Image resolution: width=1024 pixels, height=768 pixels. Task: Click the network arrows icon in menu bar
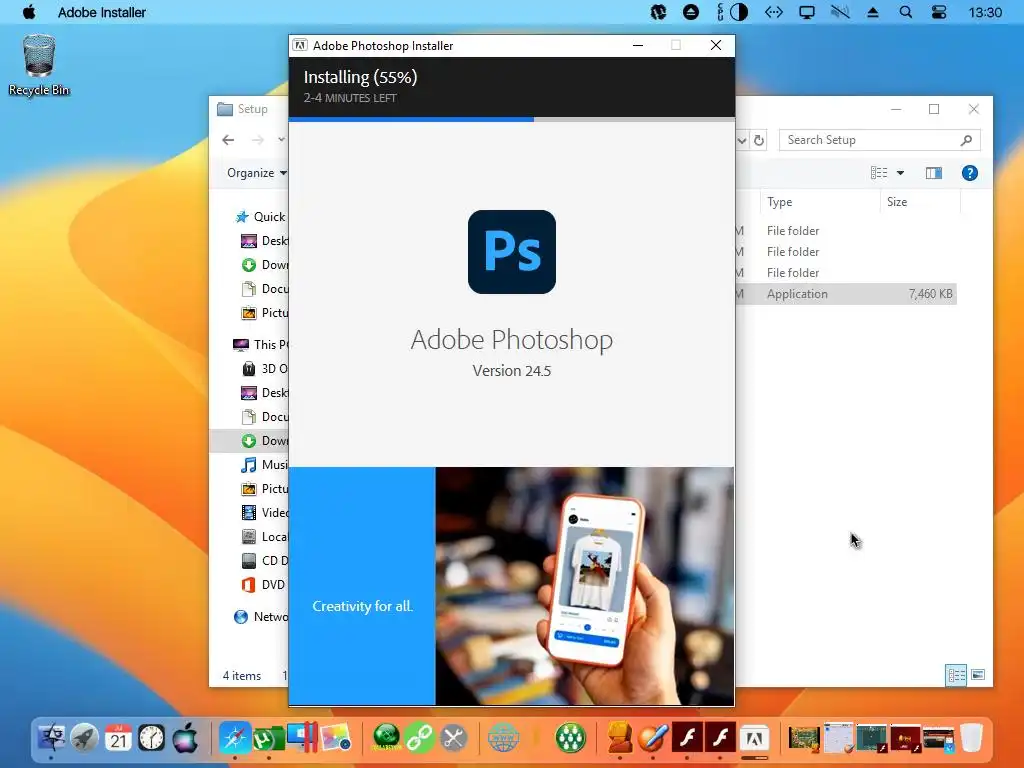[x=774, y=12]
